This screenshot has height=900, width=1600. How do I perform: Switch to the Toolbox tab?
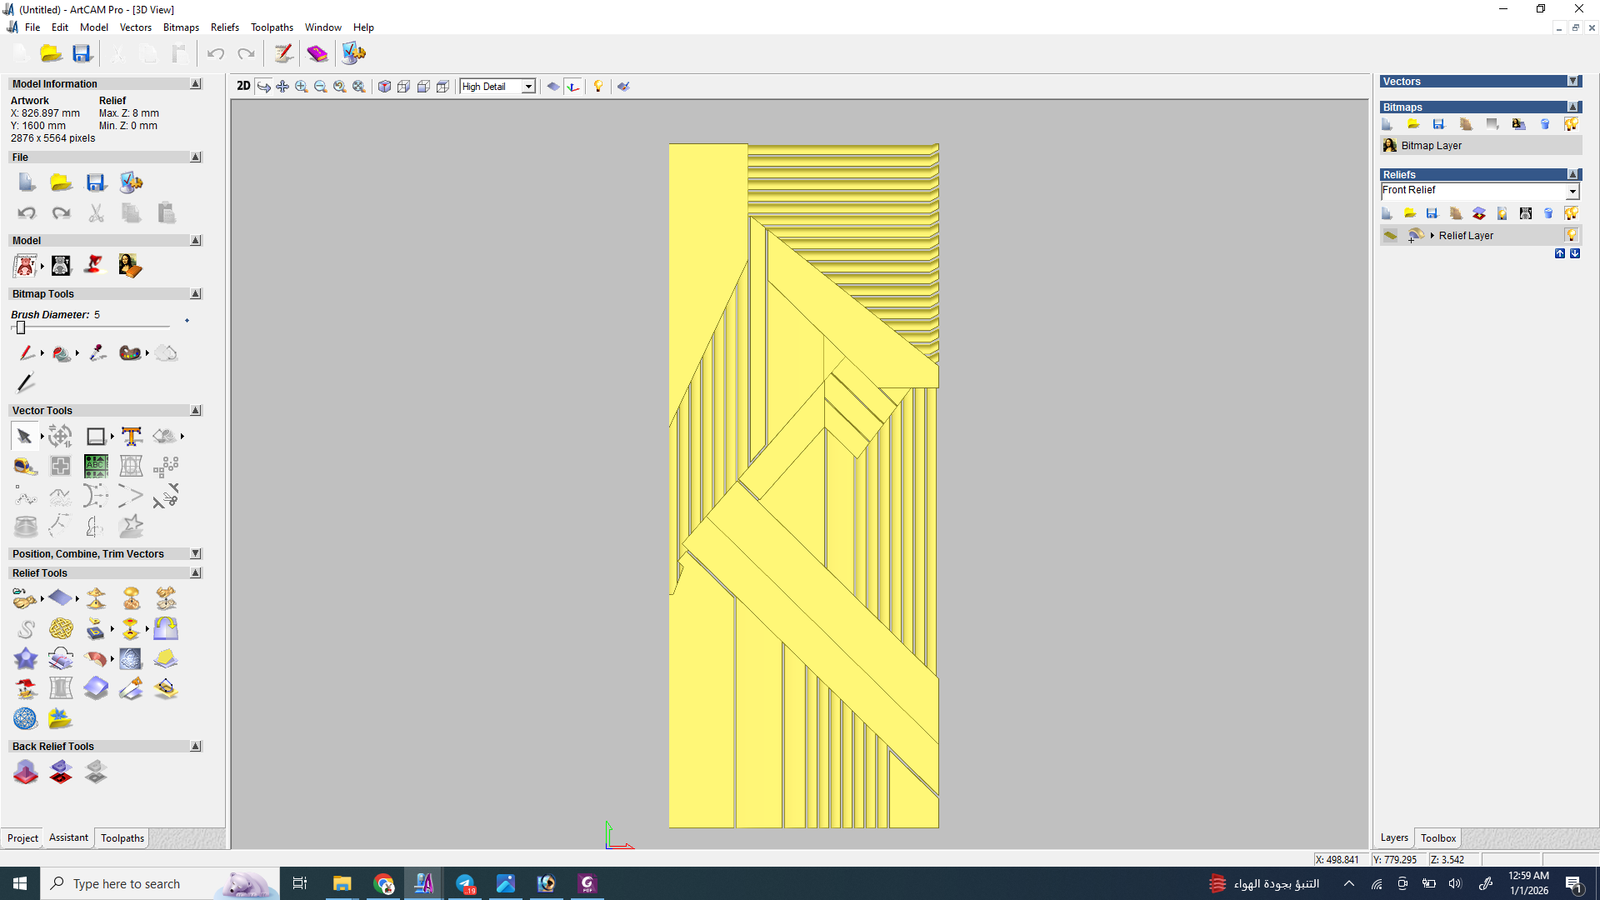click(x=1438, y=838)
